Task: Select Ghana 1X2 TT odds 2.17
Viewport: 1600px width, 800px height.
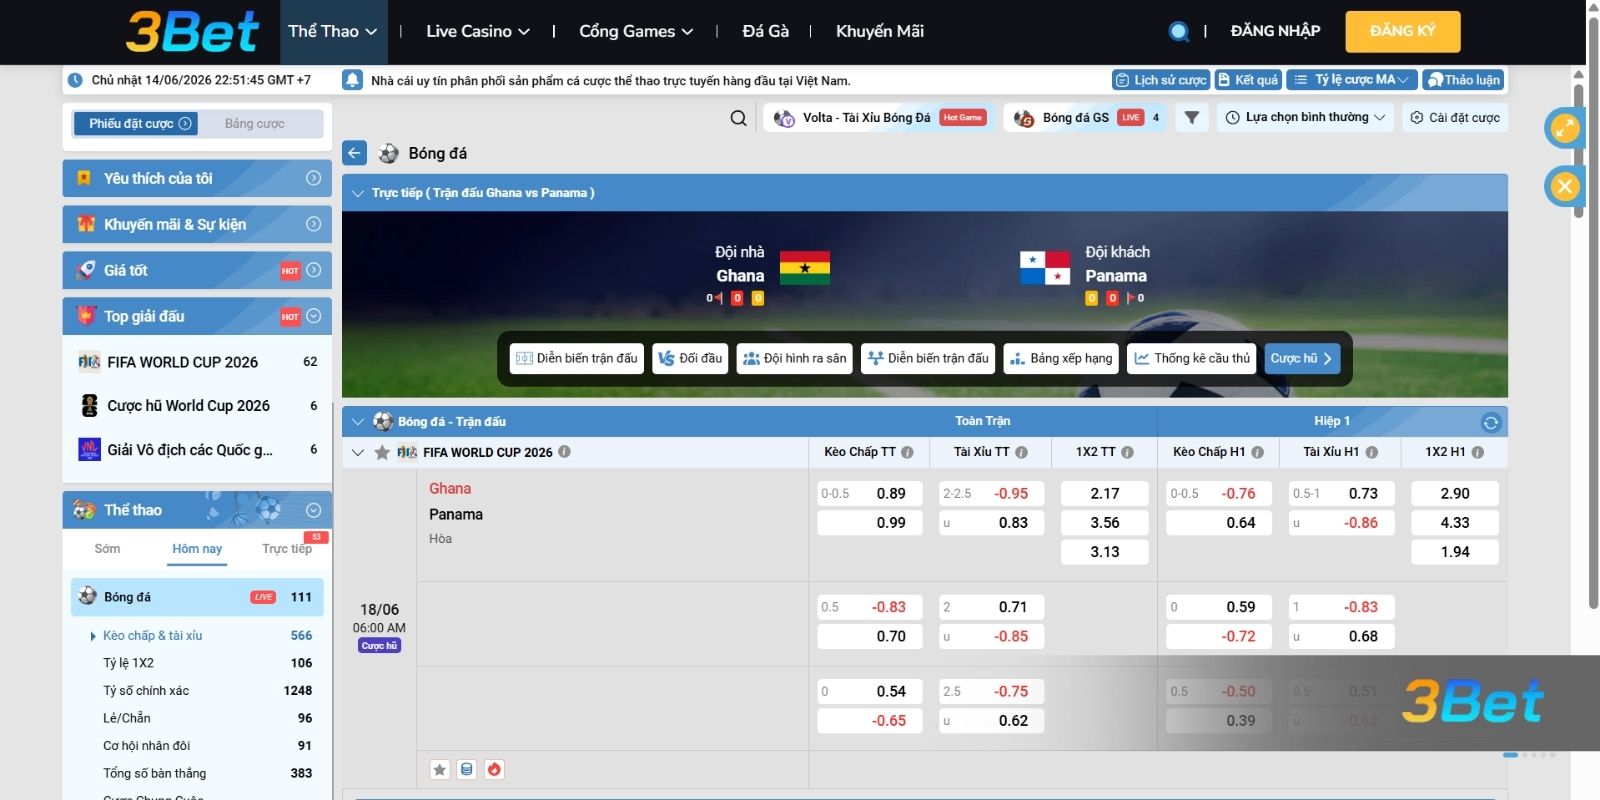Action: (x=1104, y=493)
